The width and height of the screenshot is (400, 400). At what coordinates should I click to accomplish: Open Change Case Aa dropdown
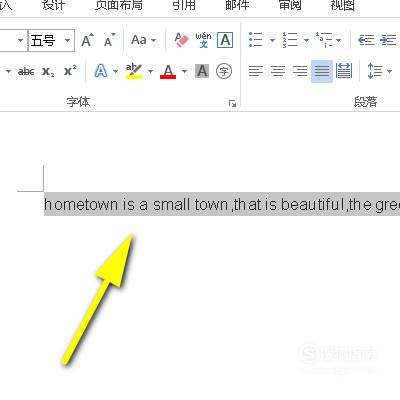click(144, 40)
